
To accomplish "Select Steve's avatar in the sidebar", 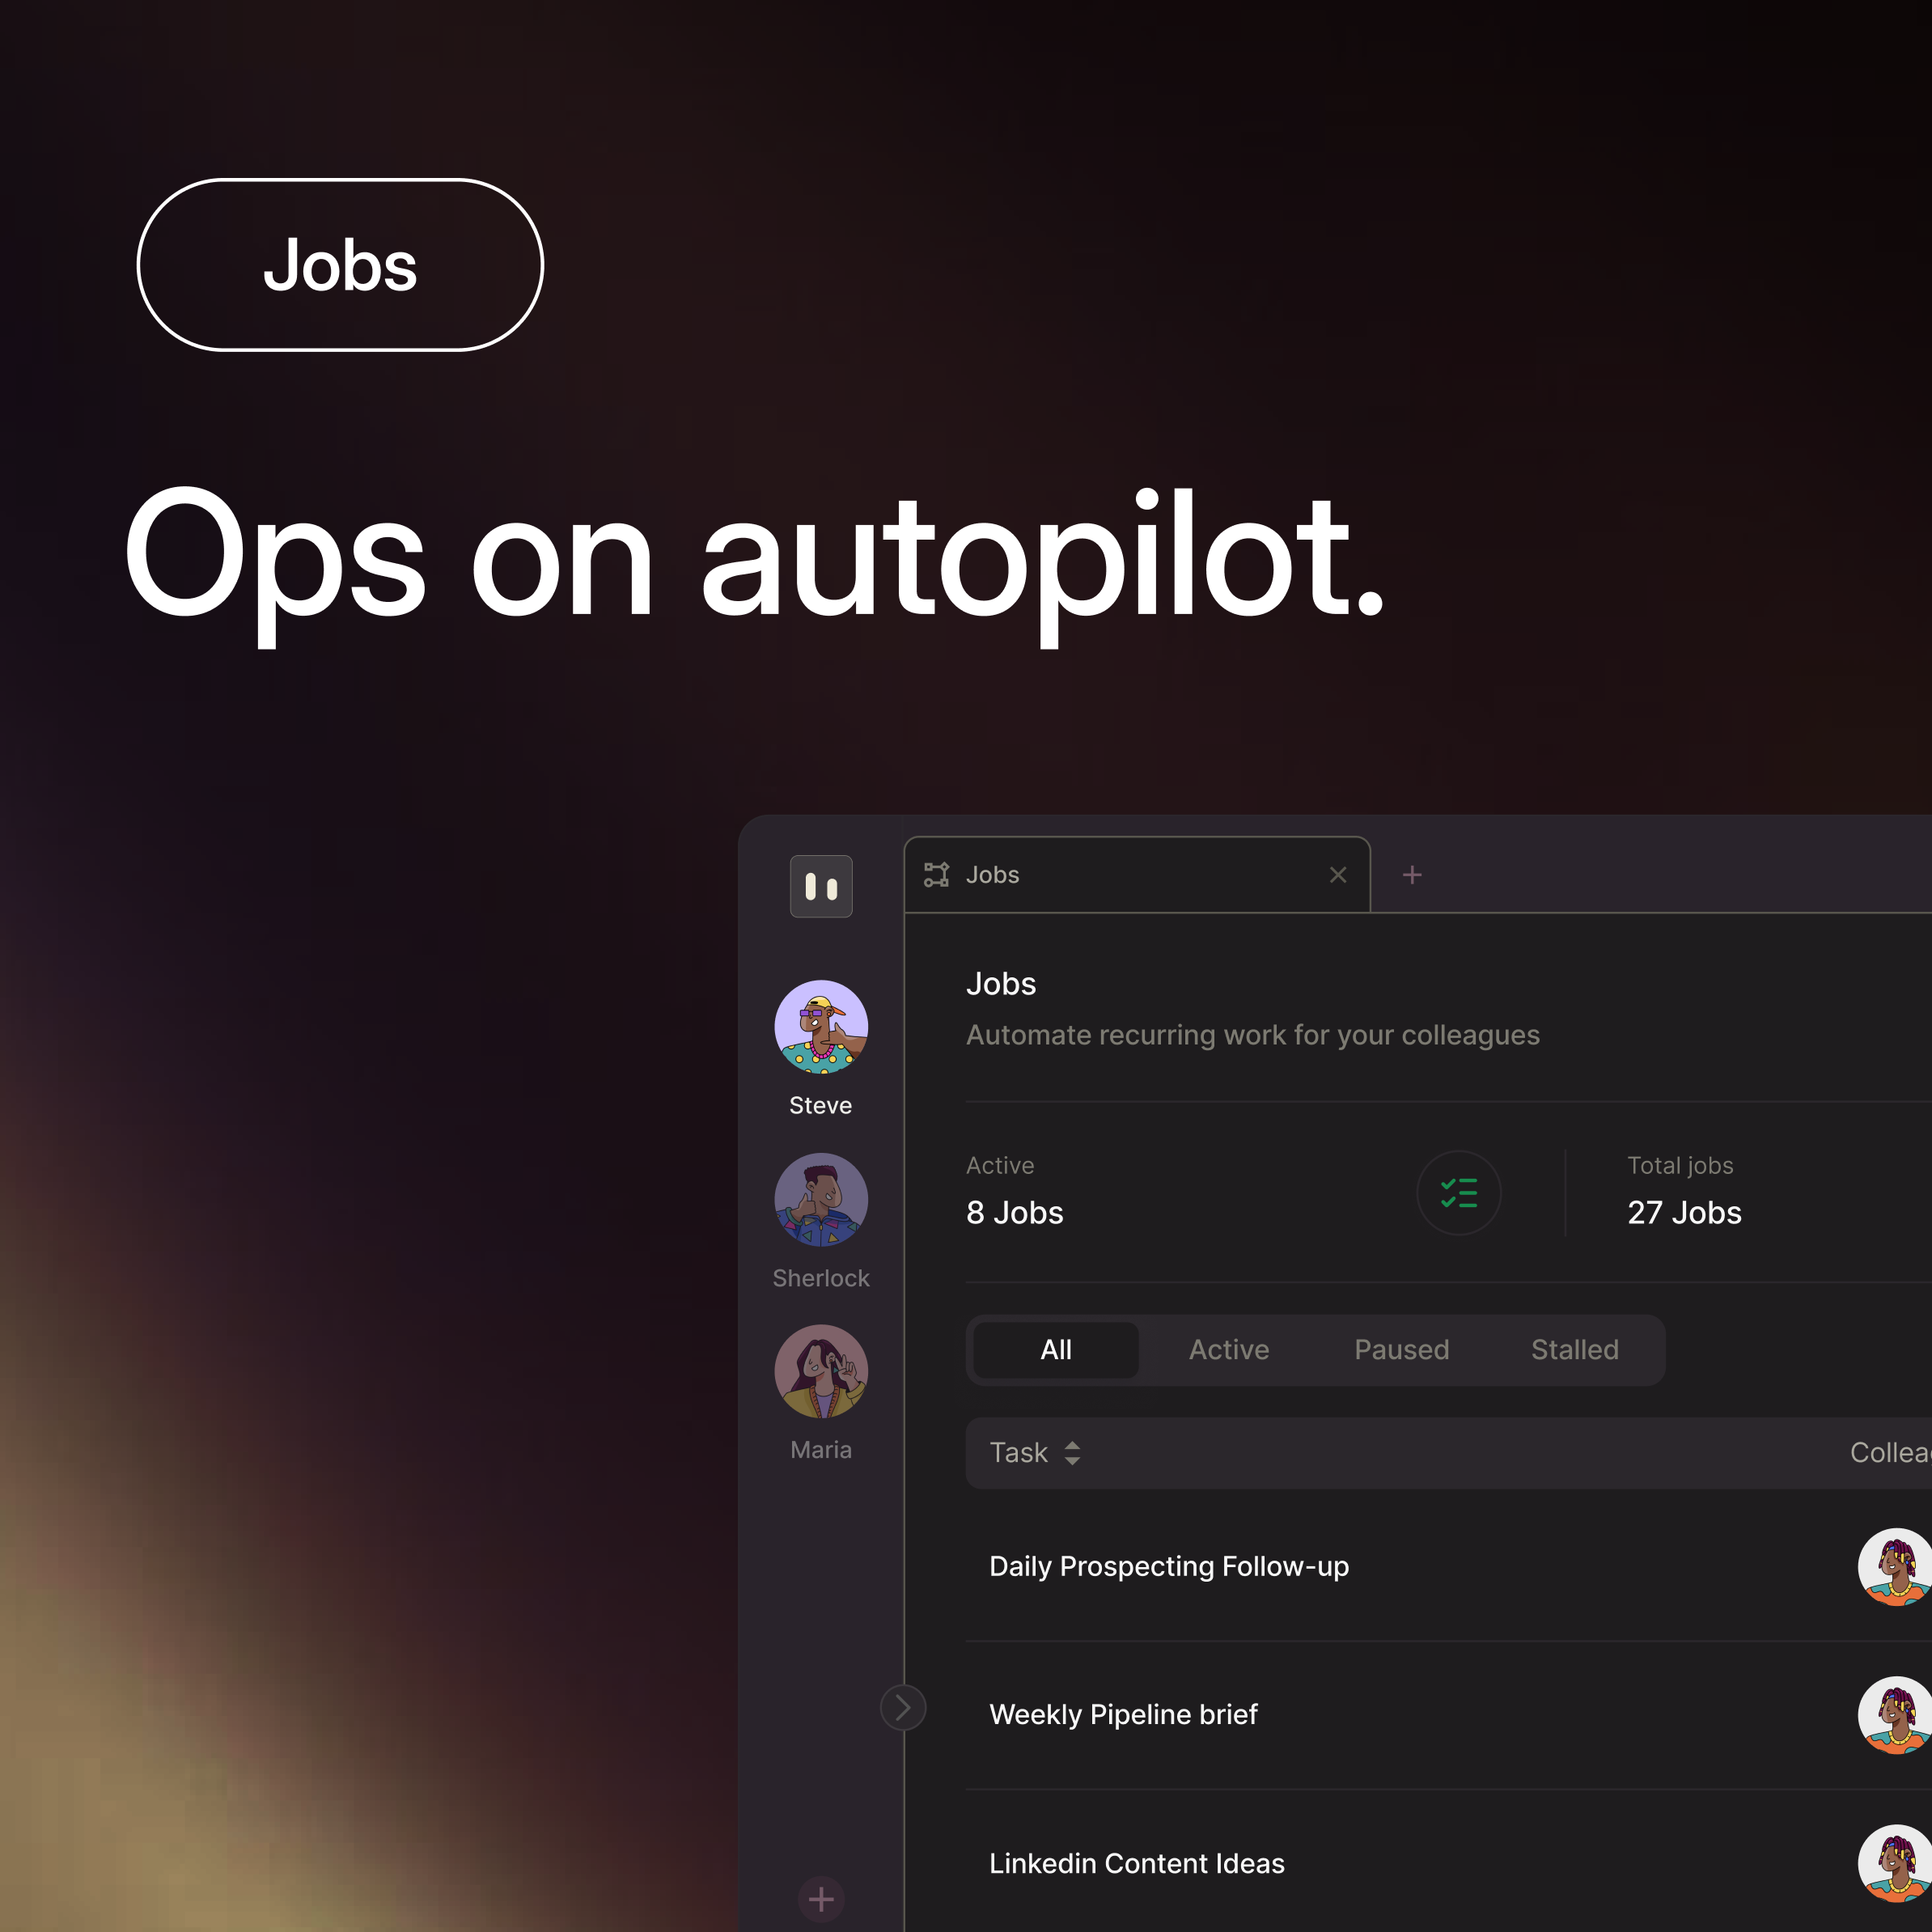I will pyautogui.click(x=820, y=1027).
